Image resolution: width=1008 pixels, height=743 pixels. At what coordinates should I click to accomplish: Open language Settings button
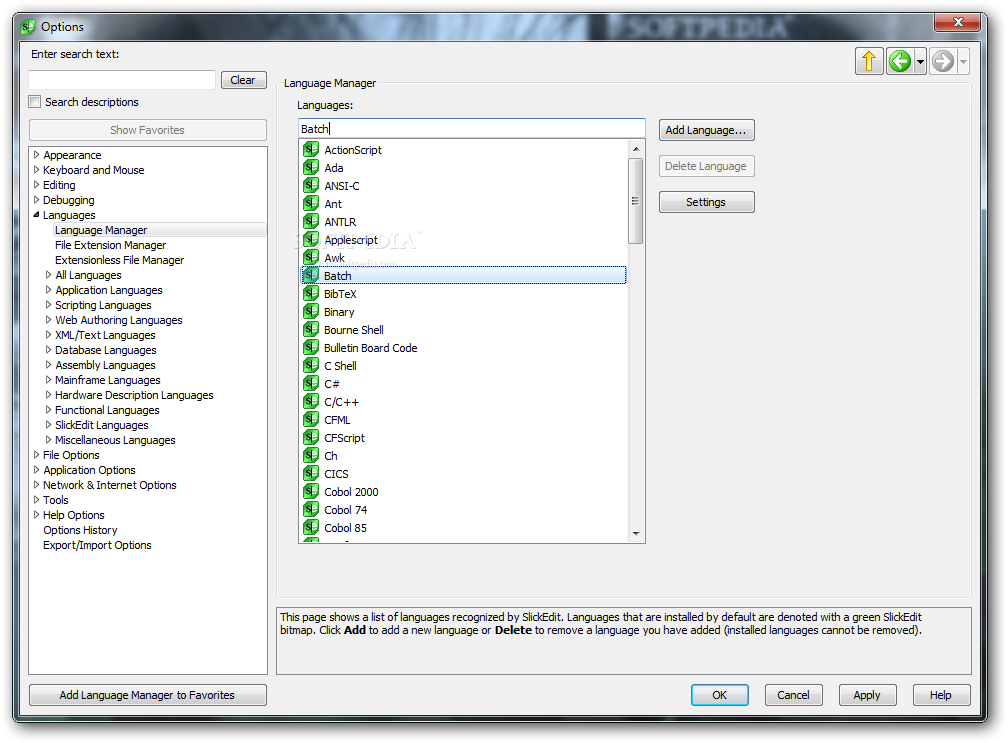tap(706, 202)
